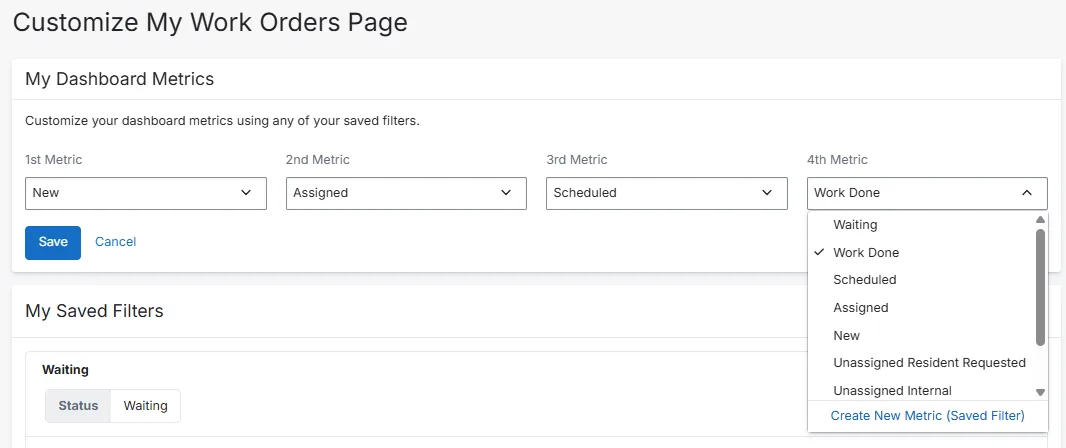
Task: Click the My Saved Filters heading
Action: (x=94, y=311)
